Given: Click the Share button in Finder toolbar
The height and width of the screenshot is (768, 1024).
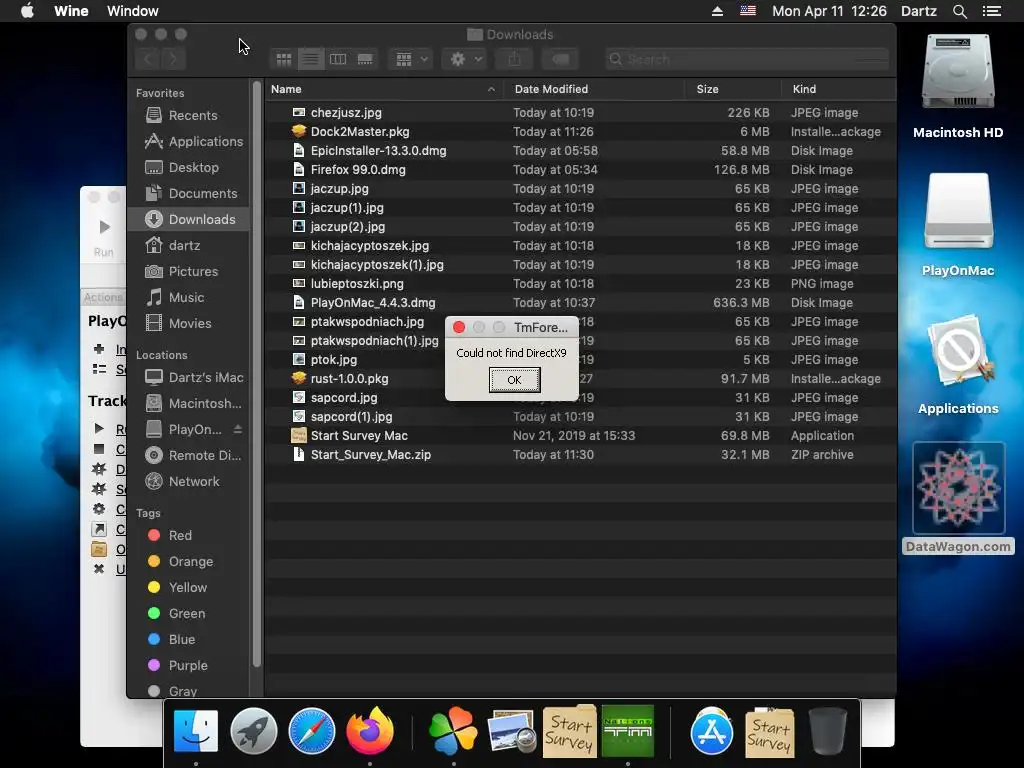Looking at the screenshot, I should [515, 59].
